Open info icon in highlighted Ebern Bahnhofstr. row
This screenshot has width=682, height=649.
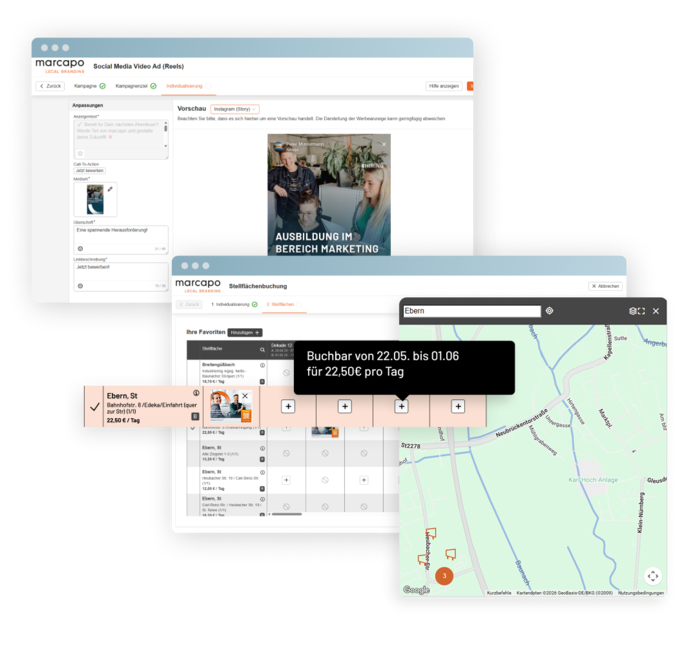coord(196,393)
